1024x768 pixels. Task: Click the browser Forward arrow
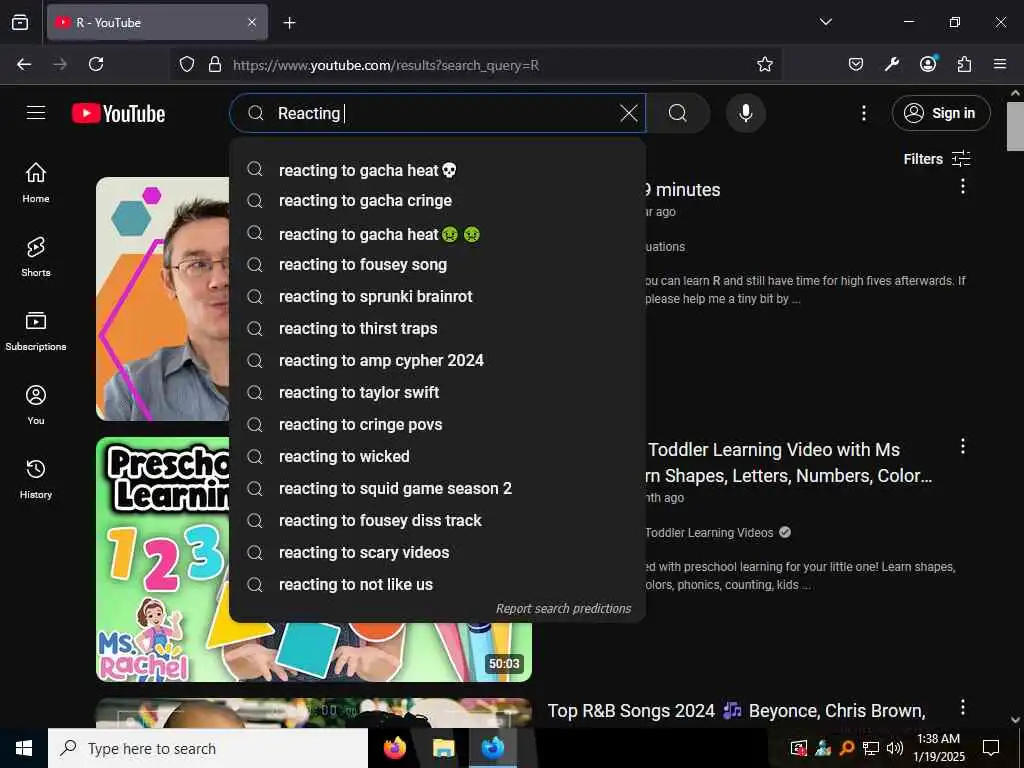(x=60, y=64)
